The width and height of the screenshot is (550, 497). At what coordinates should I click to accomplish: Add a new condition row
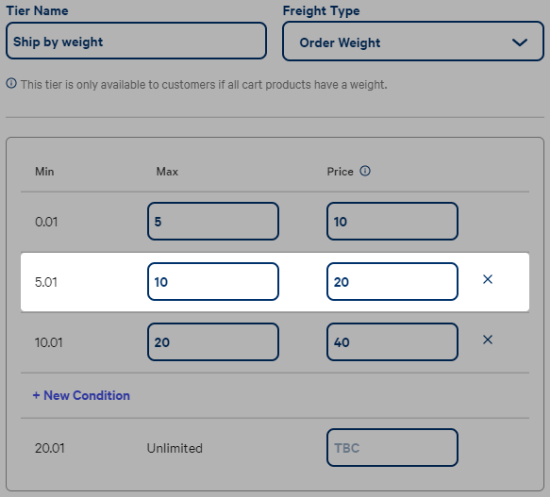(81, 395)
